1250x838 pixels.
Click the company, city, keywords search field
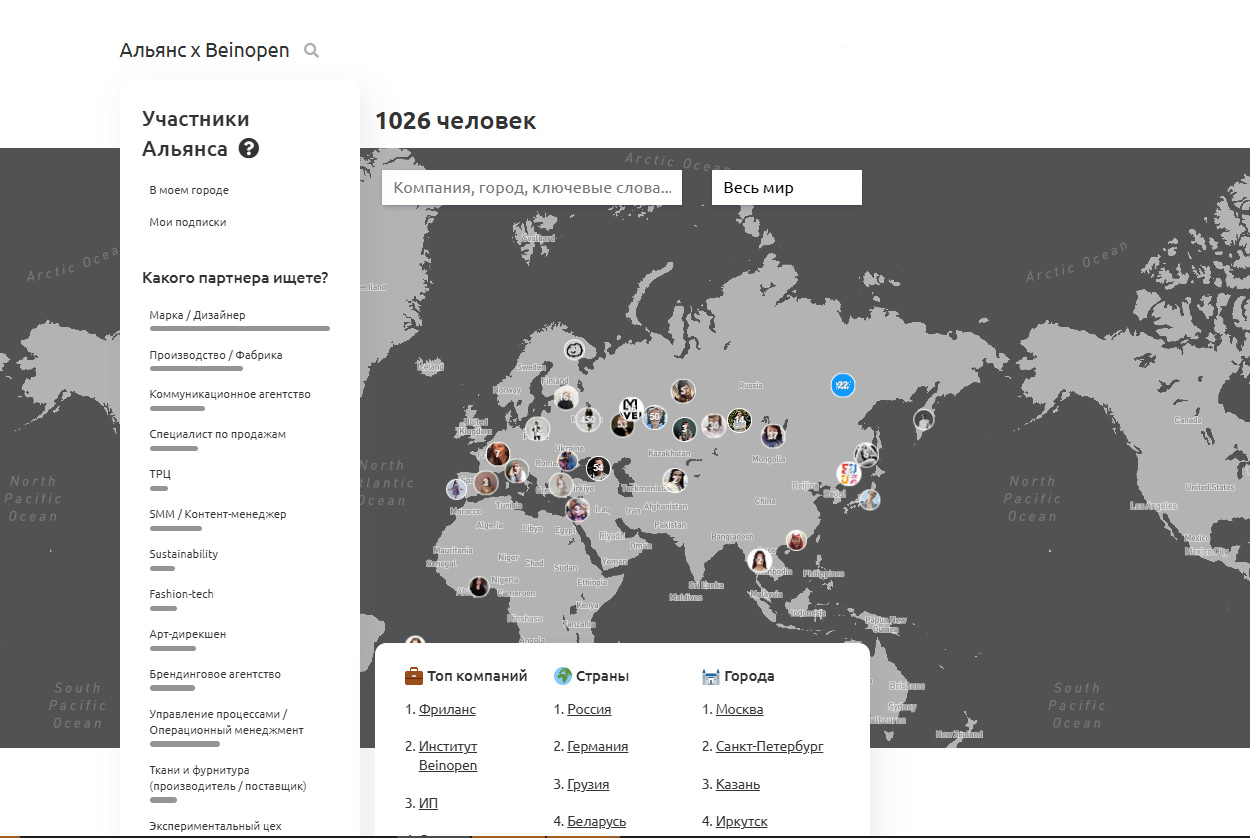coord(532,188)
